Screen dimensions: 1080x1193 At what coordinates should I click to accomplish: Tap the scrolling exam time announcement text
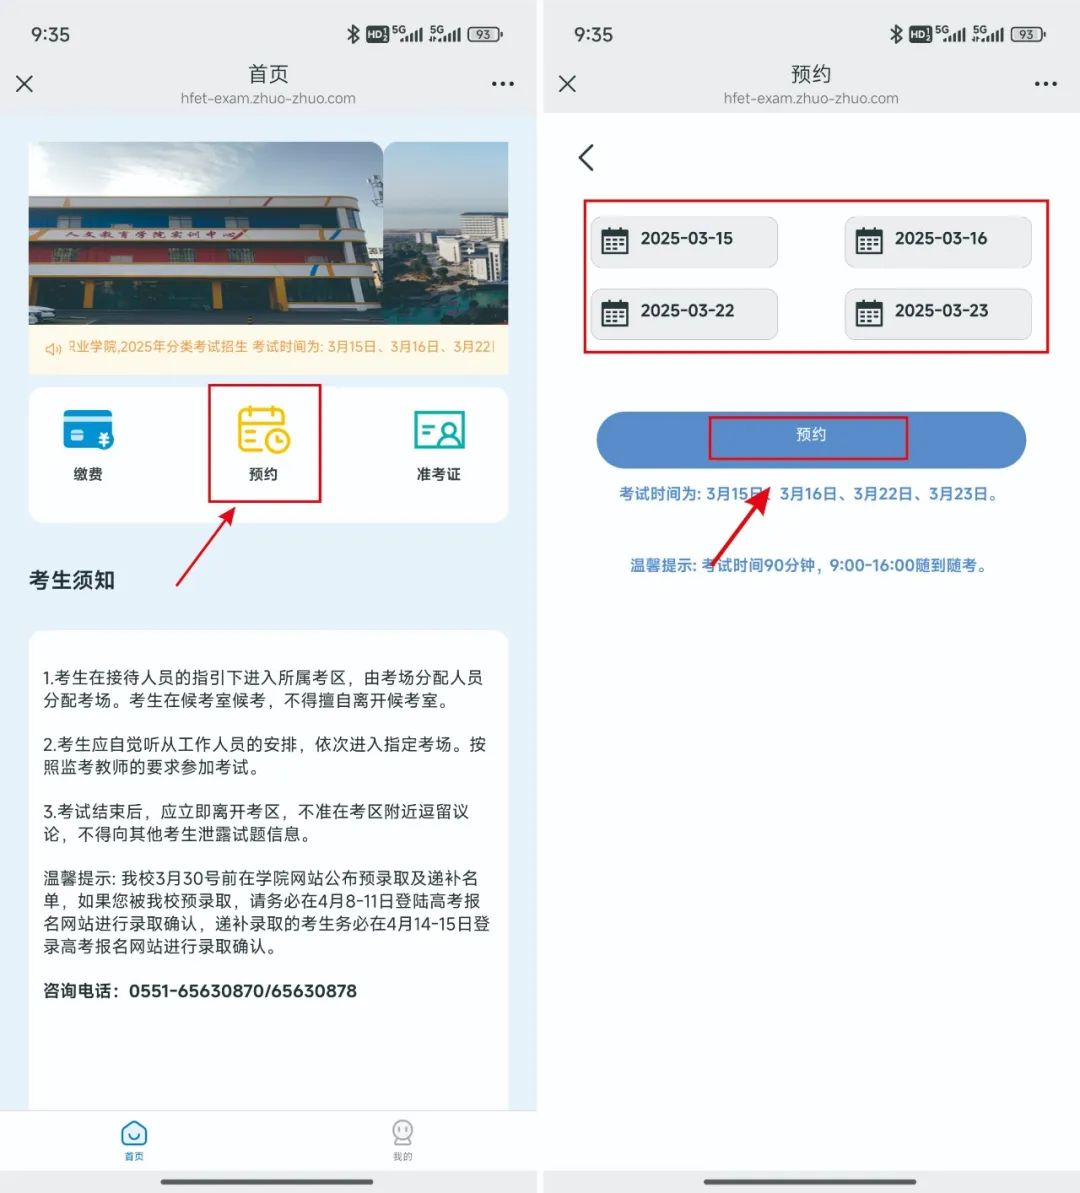pyautogui.click(x=282, y=347)
